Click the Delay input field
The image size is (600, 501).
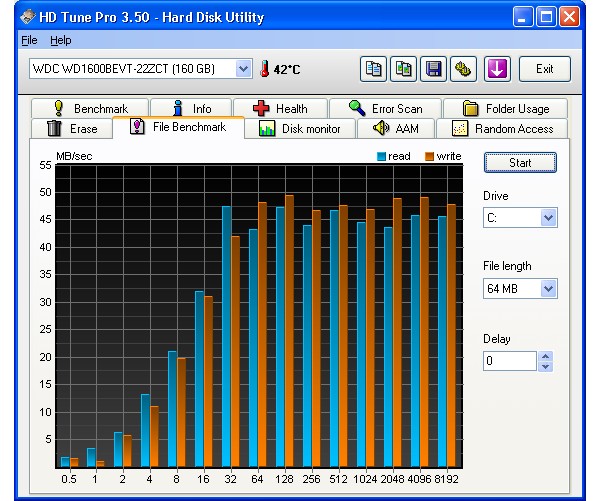tap(510, 361)
